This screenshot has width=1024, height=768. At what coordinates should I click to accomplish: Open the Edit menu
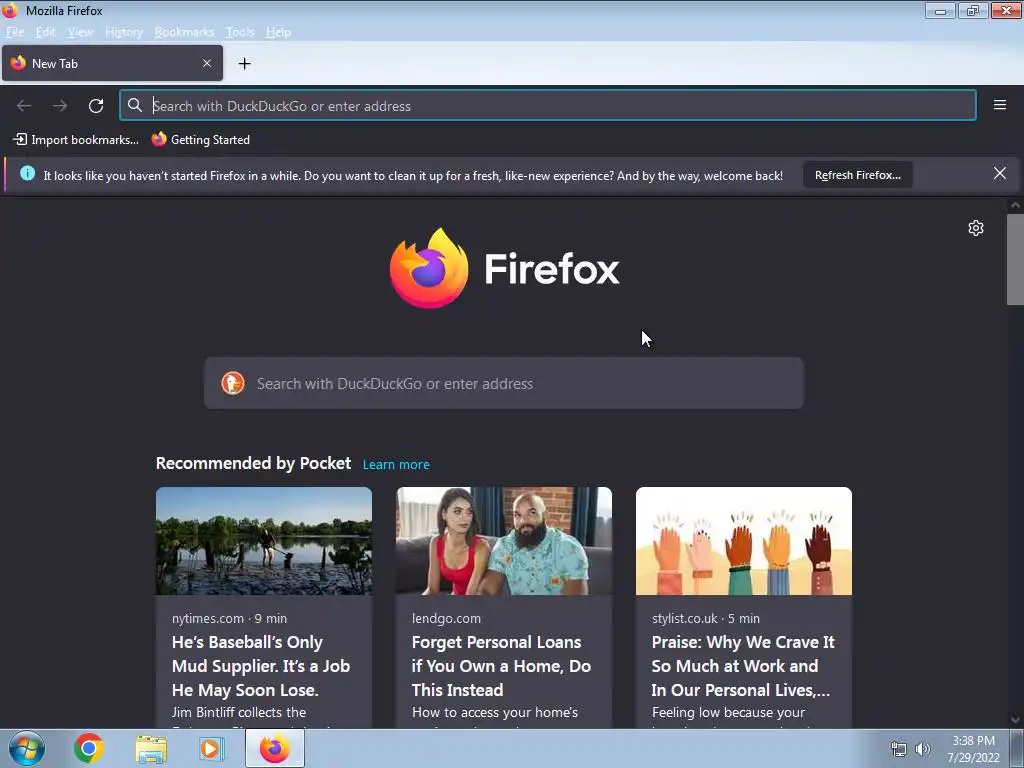(45, 32)
